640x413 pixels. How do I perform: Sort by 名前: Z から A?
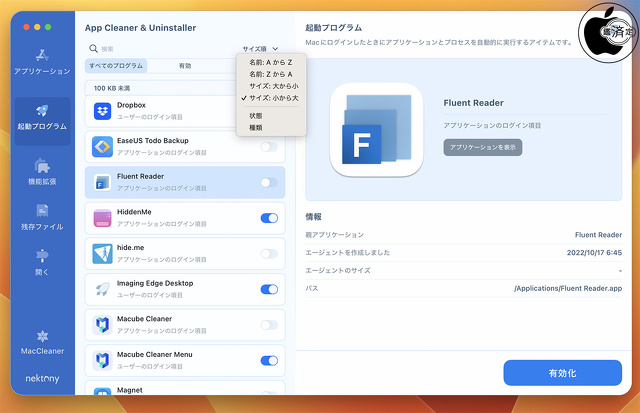tap(271, 74)
